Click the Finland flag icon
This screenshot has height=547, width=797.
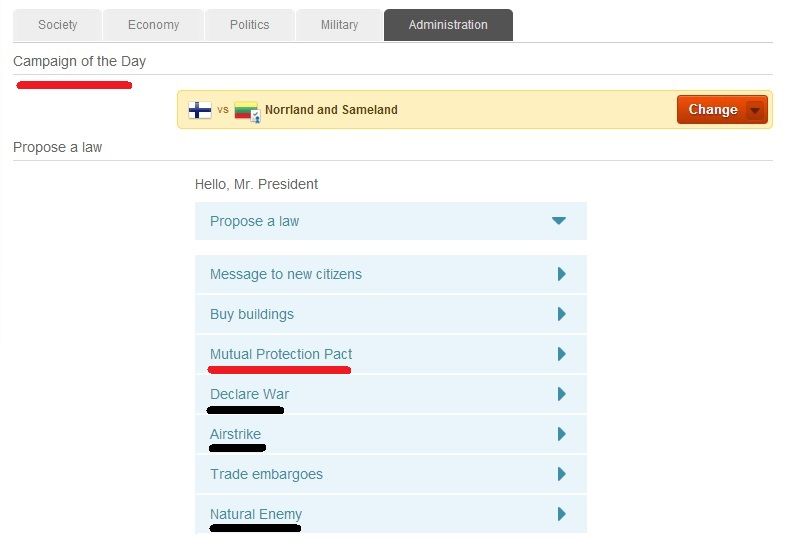200,110
